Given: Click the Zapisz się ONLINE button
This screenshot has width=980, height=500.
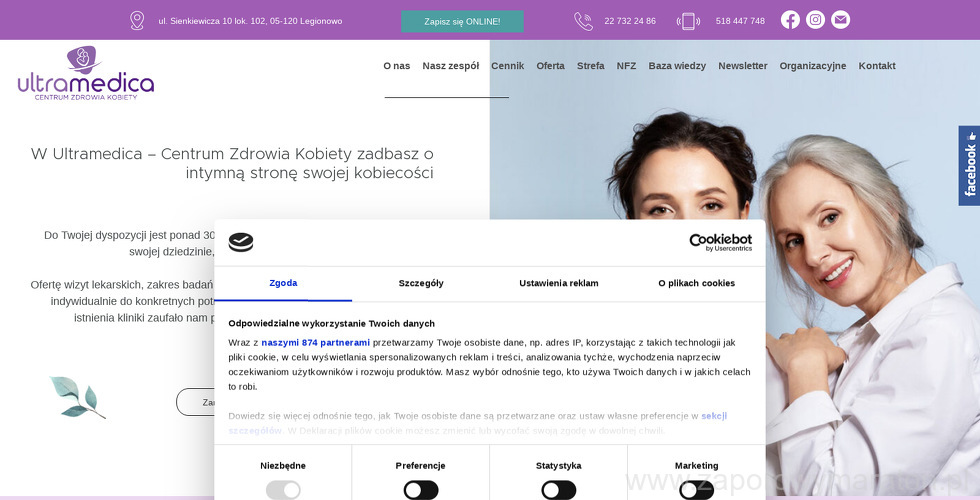Looking at the screenshot, I should [x=462, y=21].
